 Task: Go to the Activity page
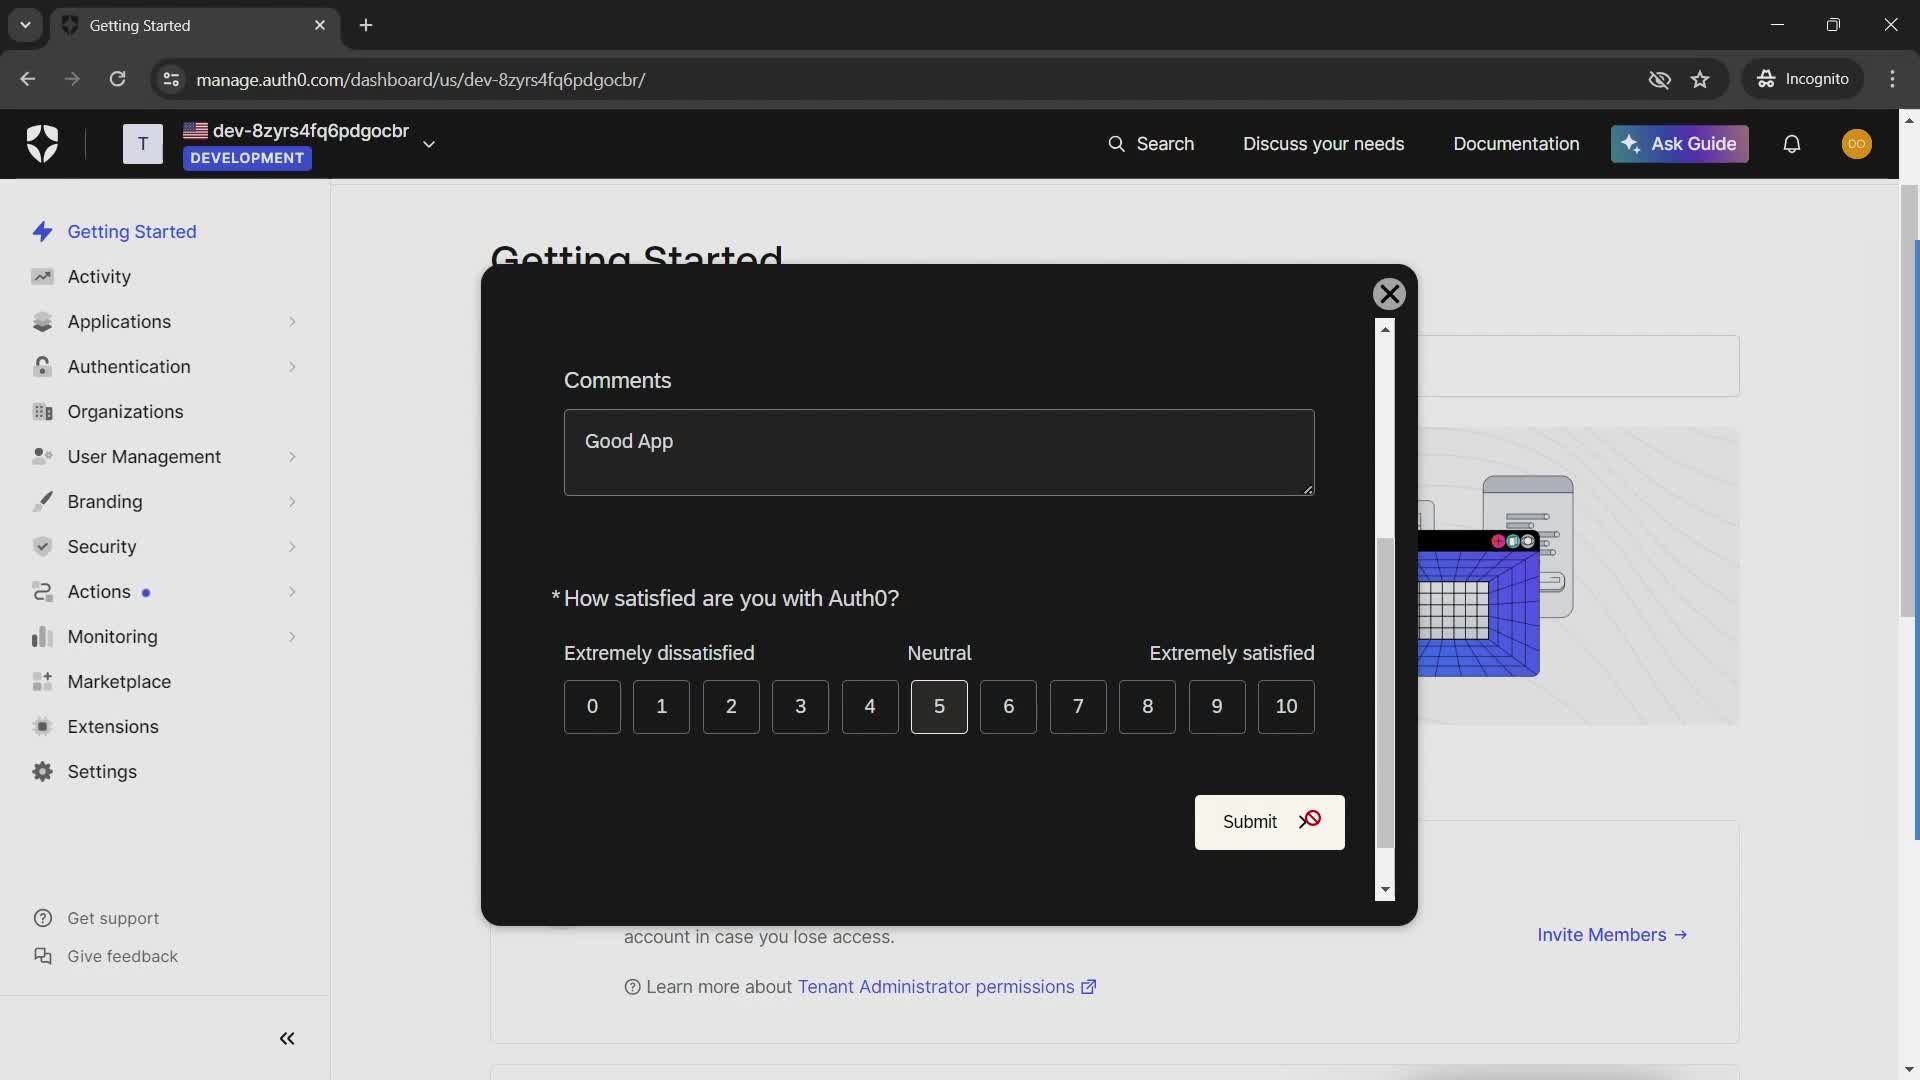tap(99, 277)
